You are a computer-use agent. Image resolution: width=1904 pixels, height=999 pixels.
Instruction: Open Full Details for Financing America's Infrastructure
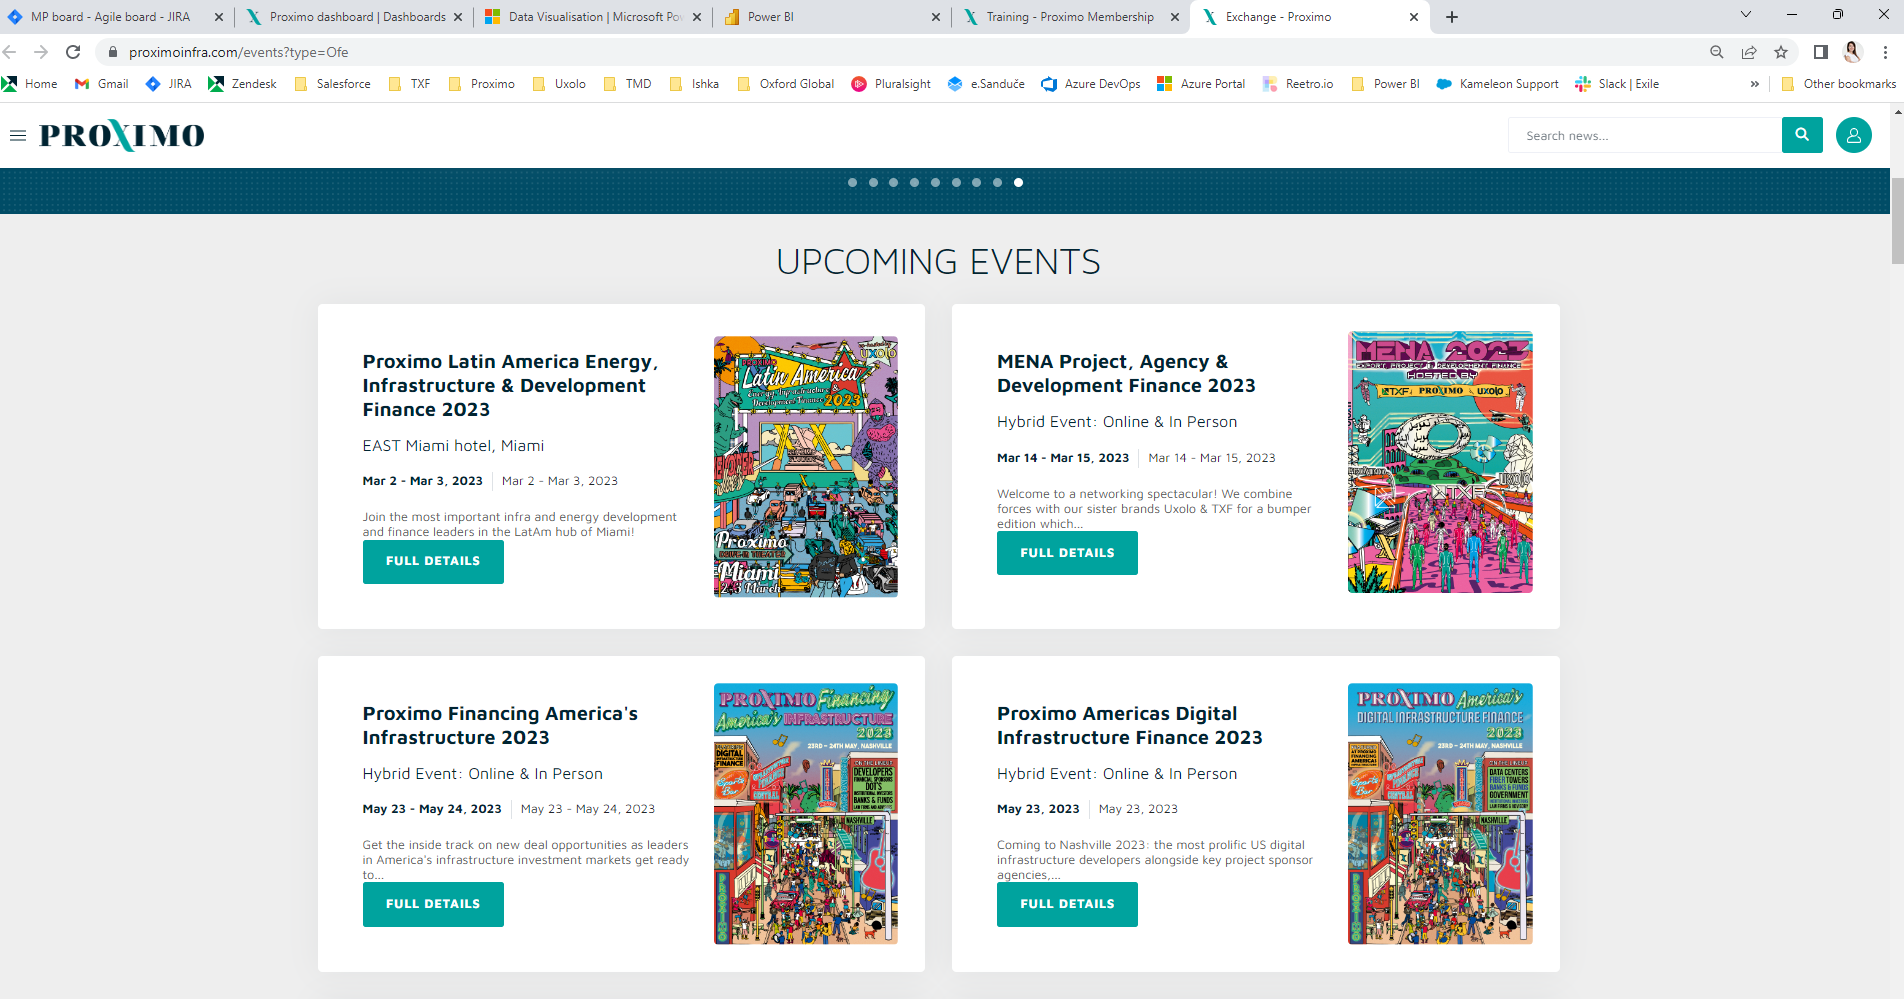[433, 904]
